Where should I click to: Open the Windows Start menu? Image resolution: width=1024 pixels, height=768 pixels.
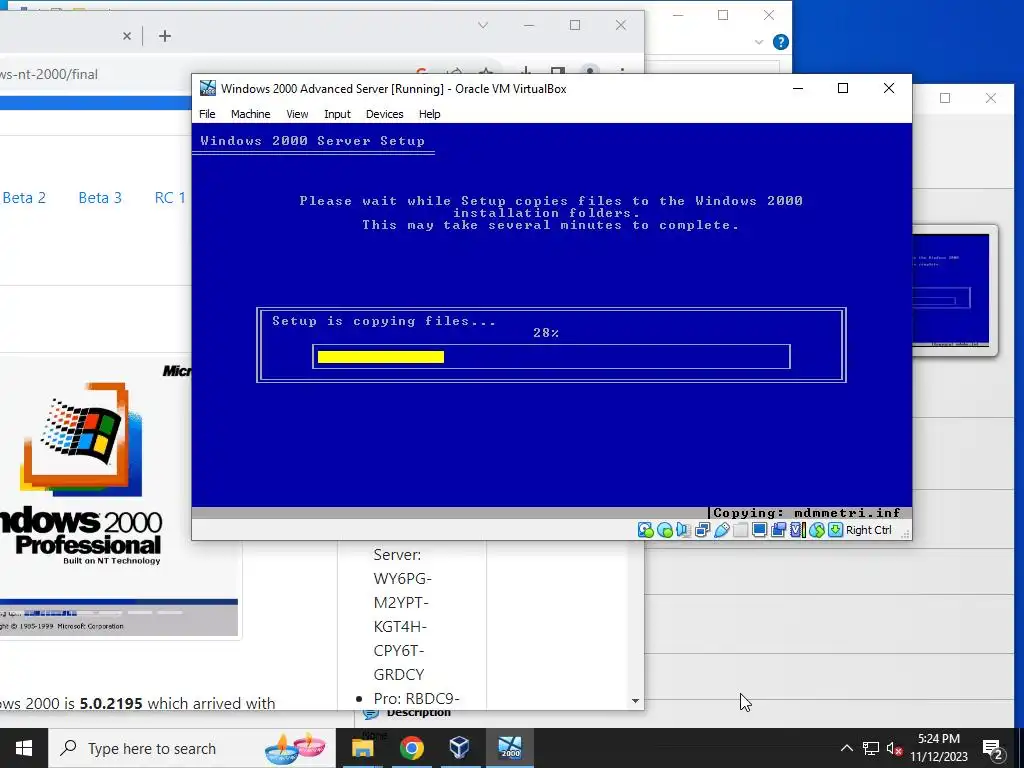click(24, 748)
